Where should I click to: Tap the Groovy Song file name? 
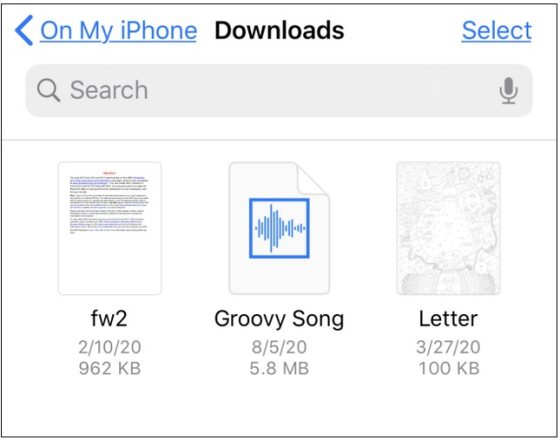coord(279,319)
